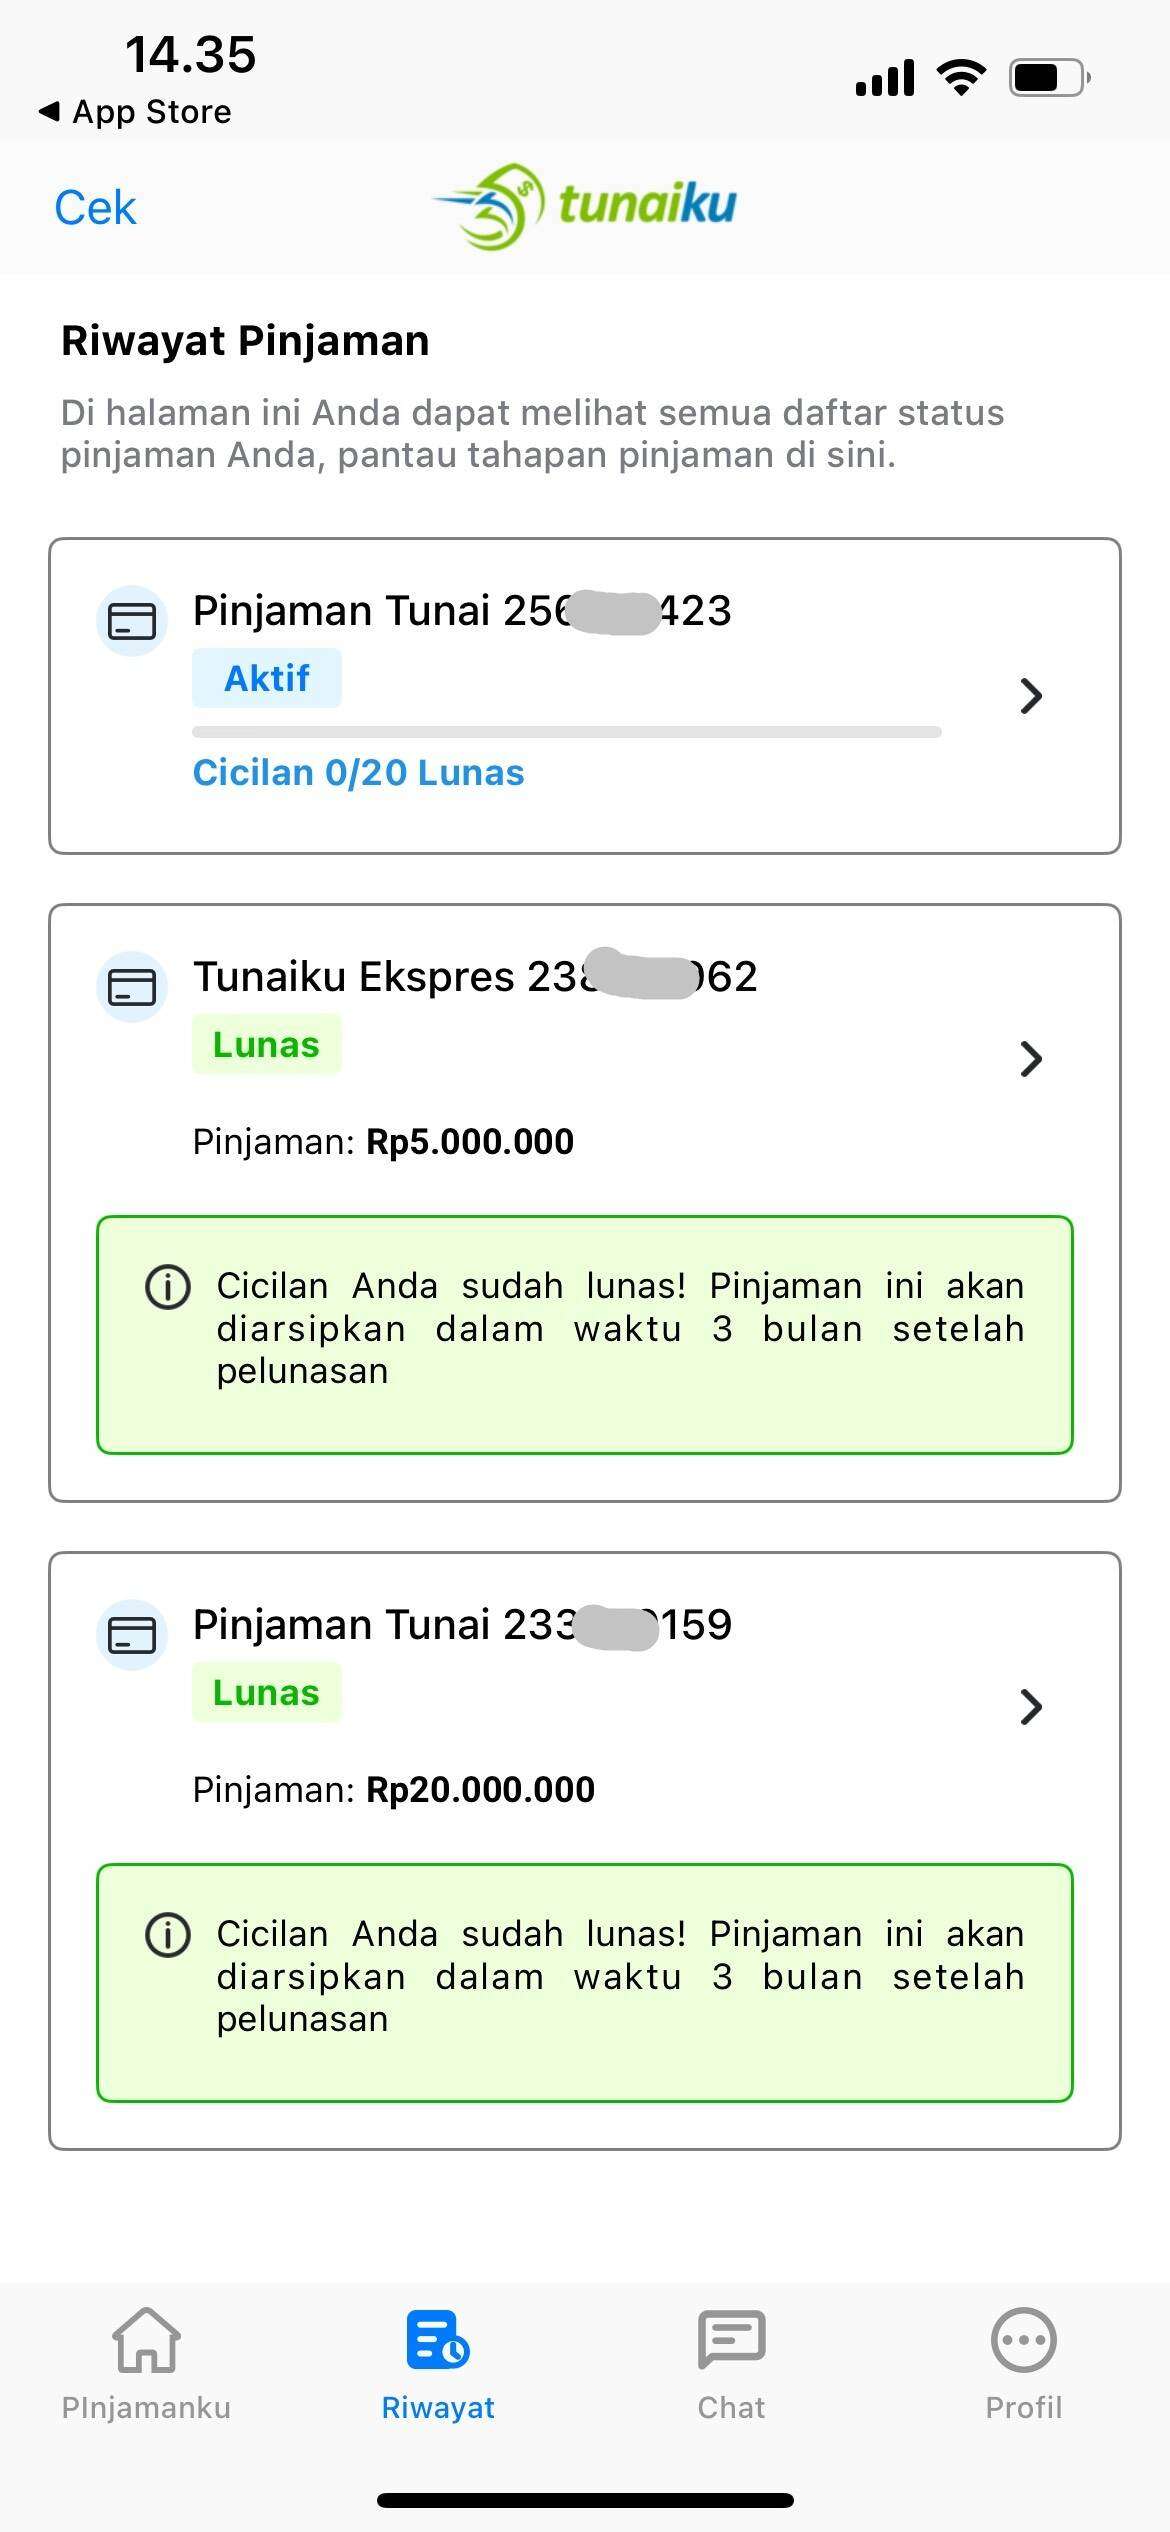Expand the Aktif loan details chevron
Viewport: 1170px width, 2532px height.
[1031, 696]
